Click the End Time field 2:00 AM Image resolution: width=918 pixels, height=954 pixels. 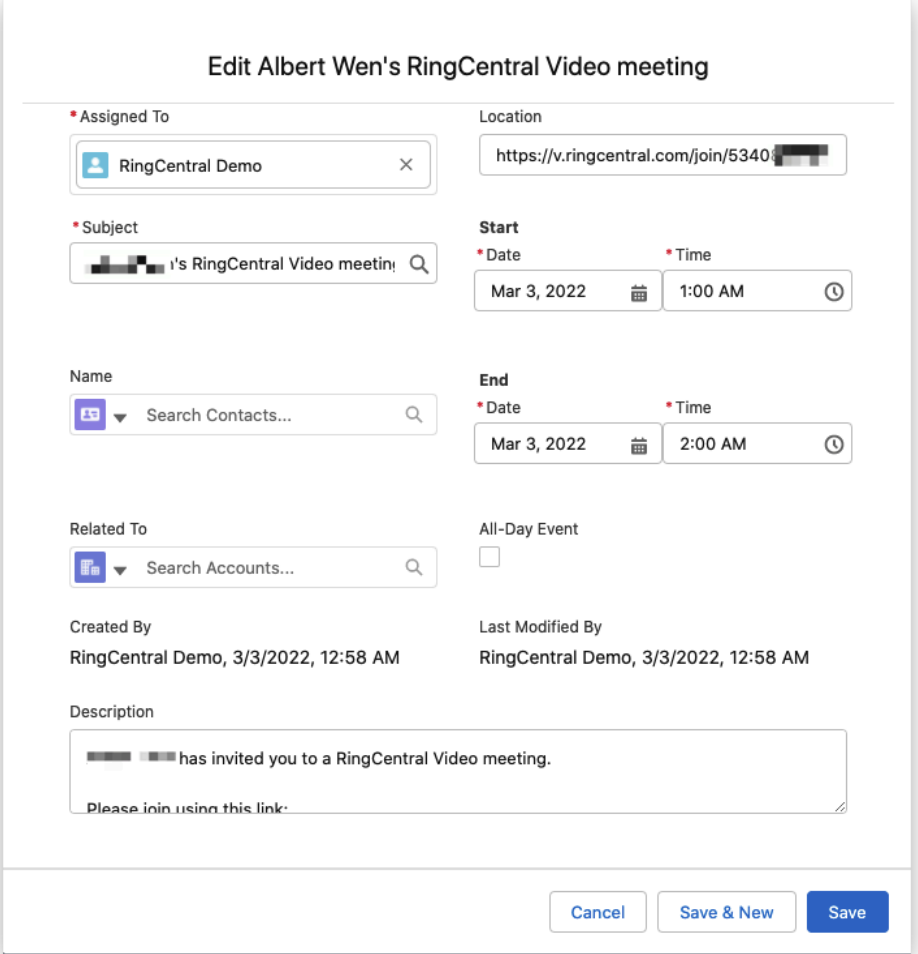click(x=757, y=444)
